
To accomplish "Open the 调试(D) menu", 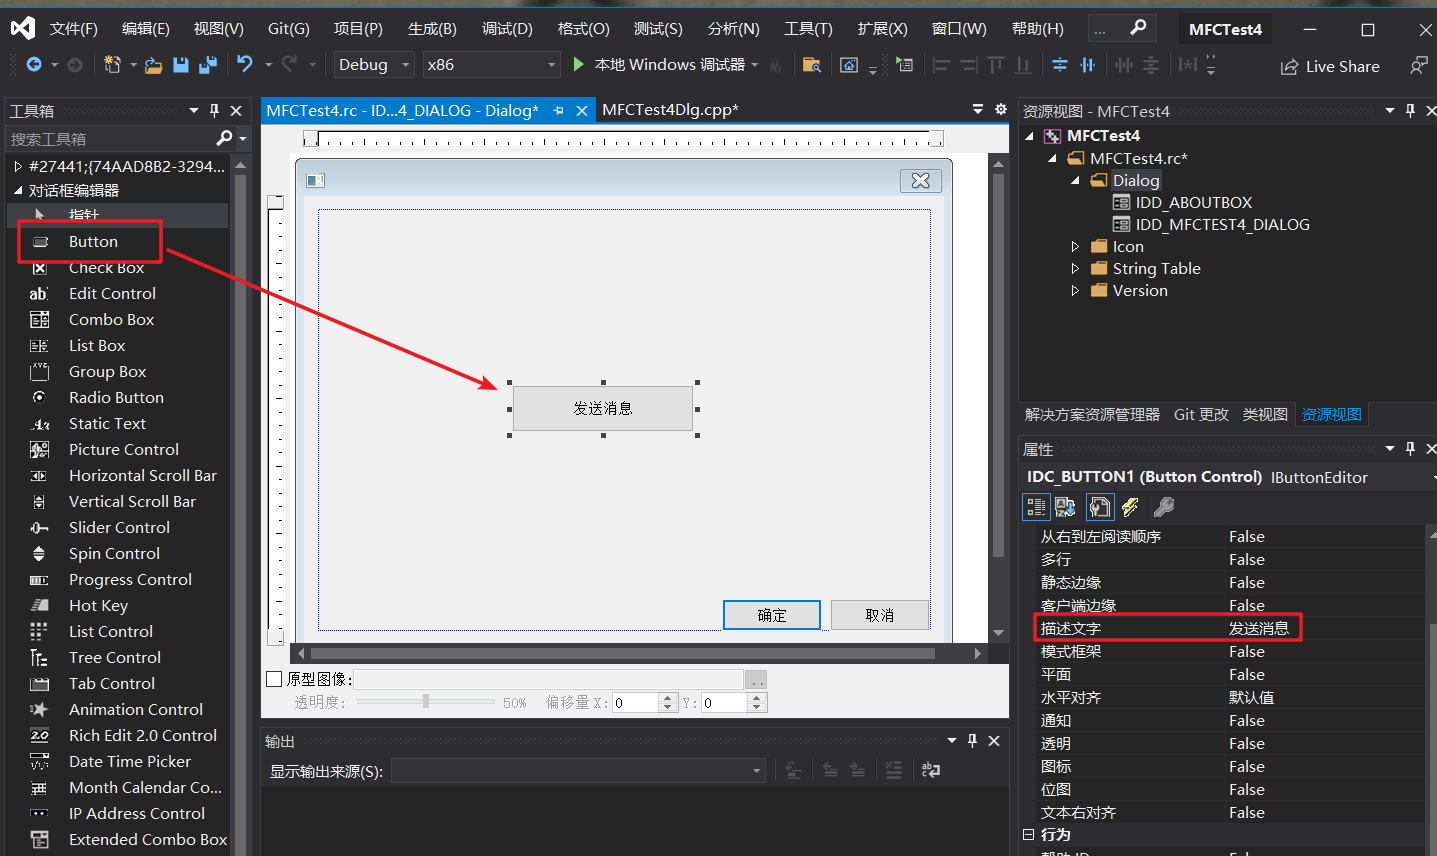I will [507, 29].
